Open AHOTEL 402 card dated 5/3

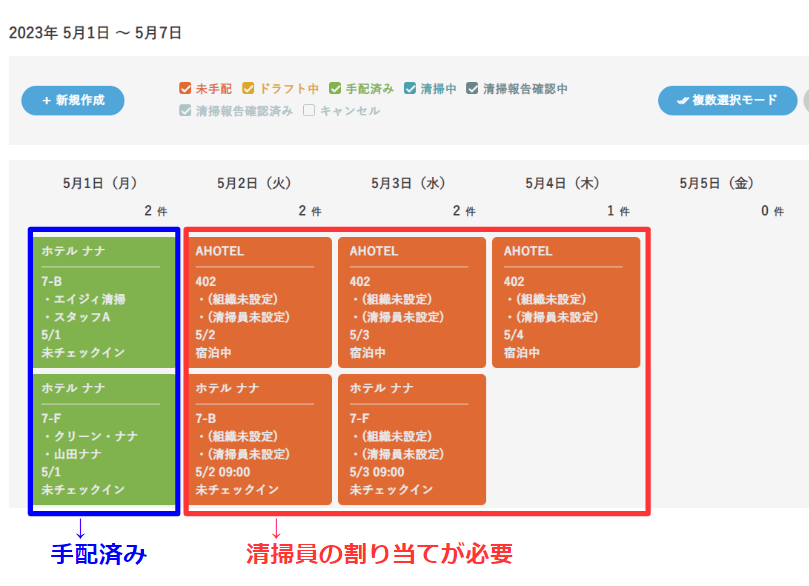coord(412,302)
